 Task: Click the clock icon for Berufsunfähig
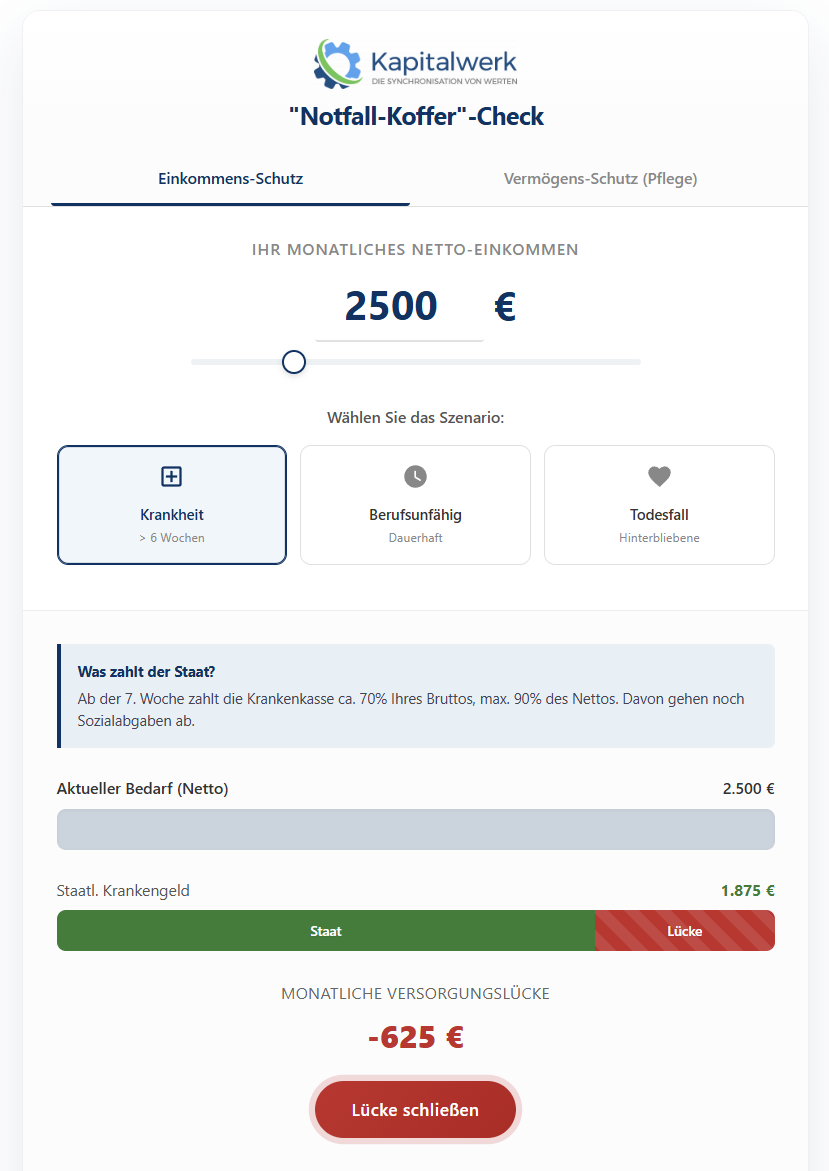415,475
